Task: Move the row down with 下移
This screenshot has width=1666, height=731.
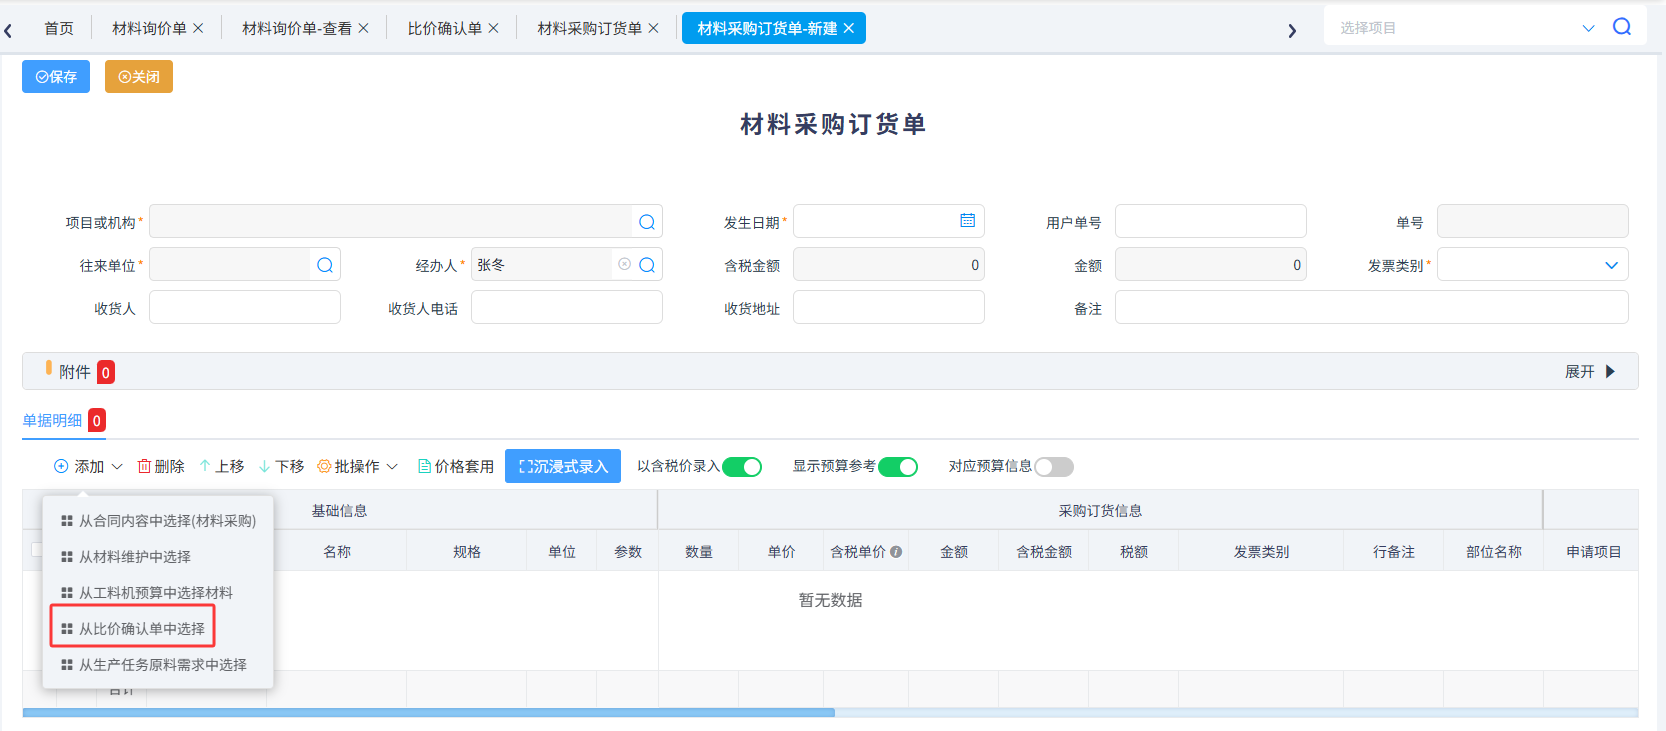Action: pos(281,466)
